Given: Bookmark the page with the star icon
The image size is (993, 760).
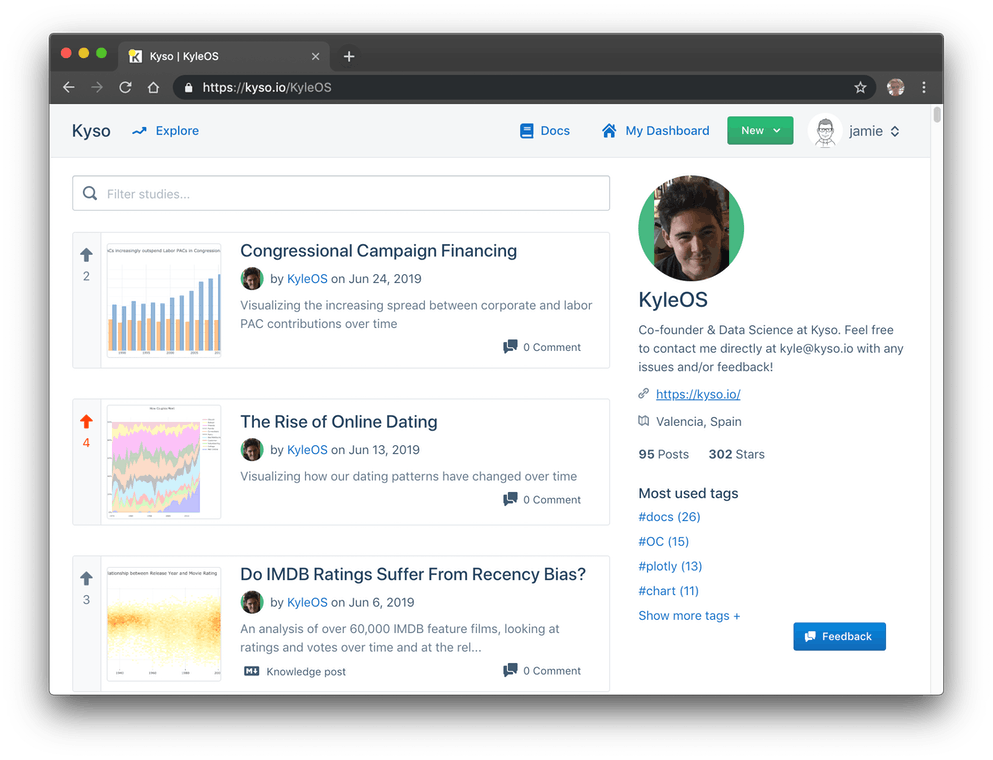Looking at the screenshot, I should pos(860,87).
